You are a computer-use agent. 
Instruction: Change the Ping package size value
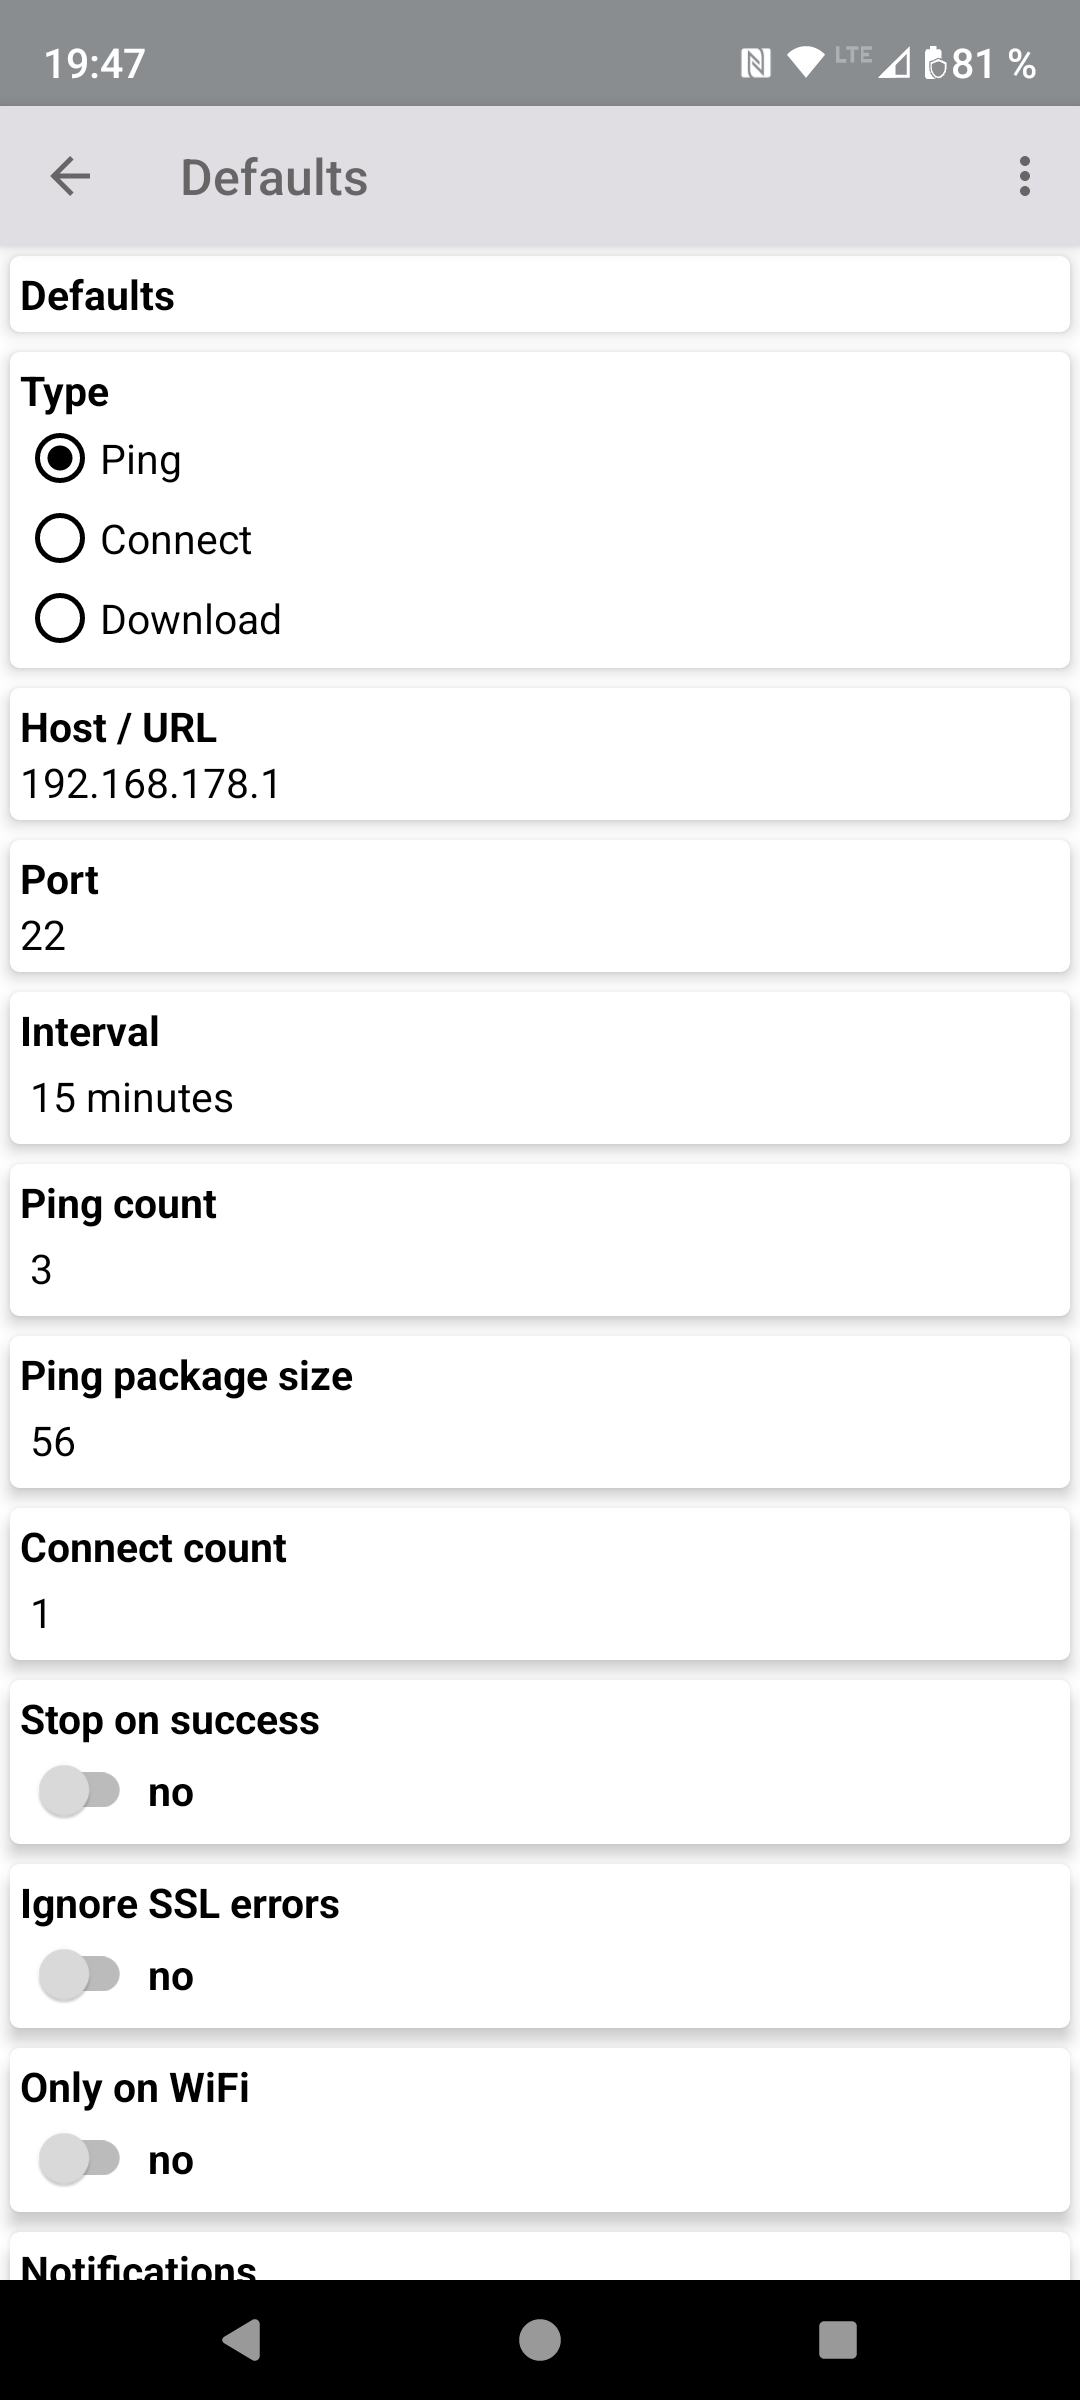click(x=54, y=1442)
